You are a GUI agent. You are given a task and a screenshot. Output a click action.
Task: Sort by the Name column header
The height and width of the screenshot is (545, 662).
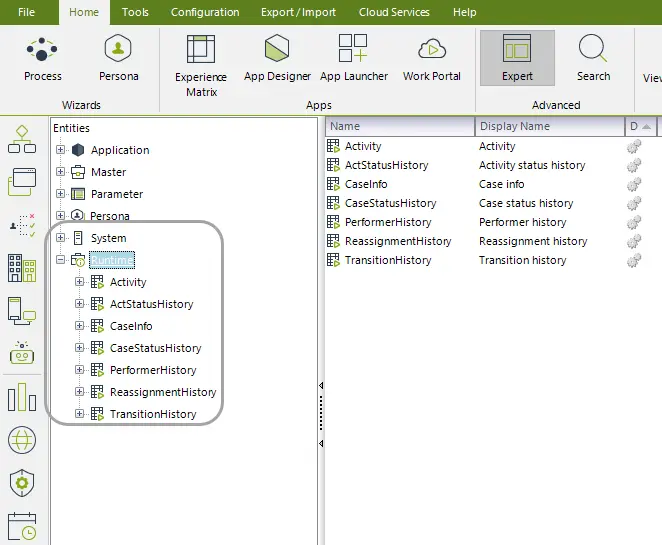pos(400,126)
